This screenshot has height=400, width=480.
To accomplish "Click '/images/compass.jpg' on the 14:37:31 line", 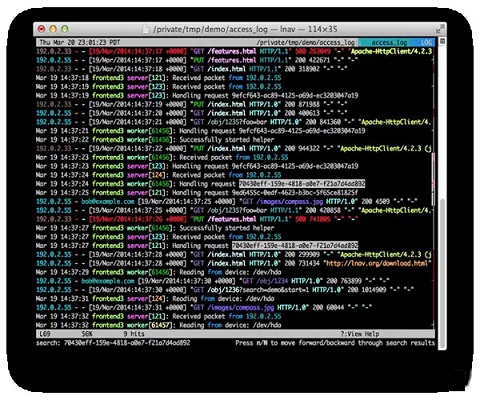I will [x=240, y=307].
